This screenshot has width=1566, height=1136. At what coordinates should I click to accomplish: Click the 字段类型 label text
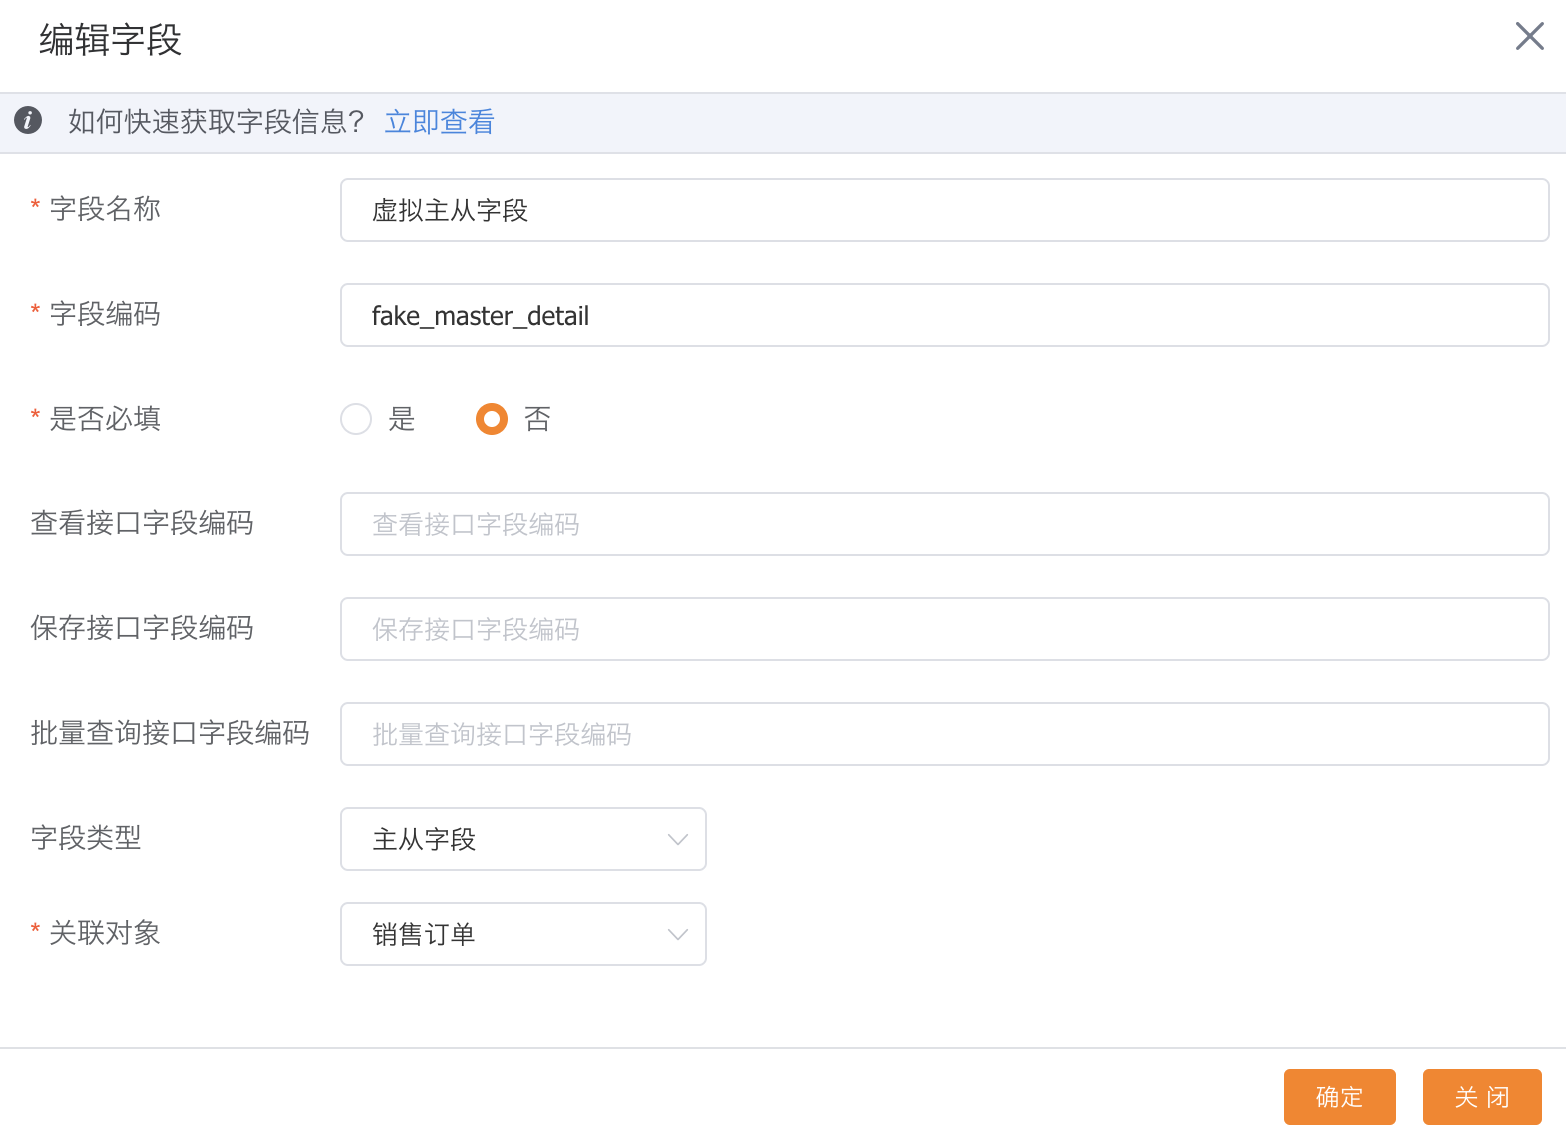86,837
